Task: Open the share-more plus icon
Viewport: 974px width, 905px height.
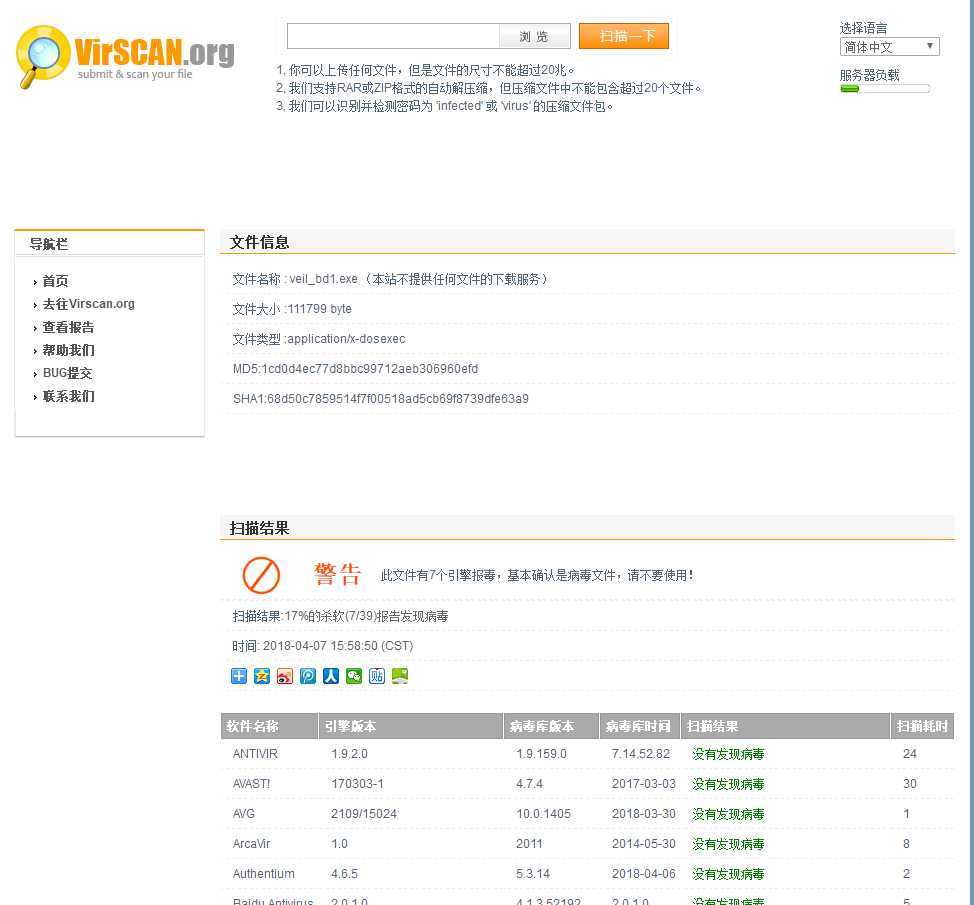Action: tap(239, 676)
